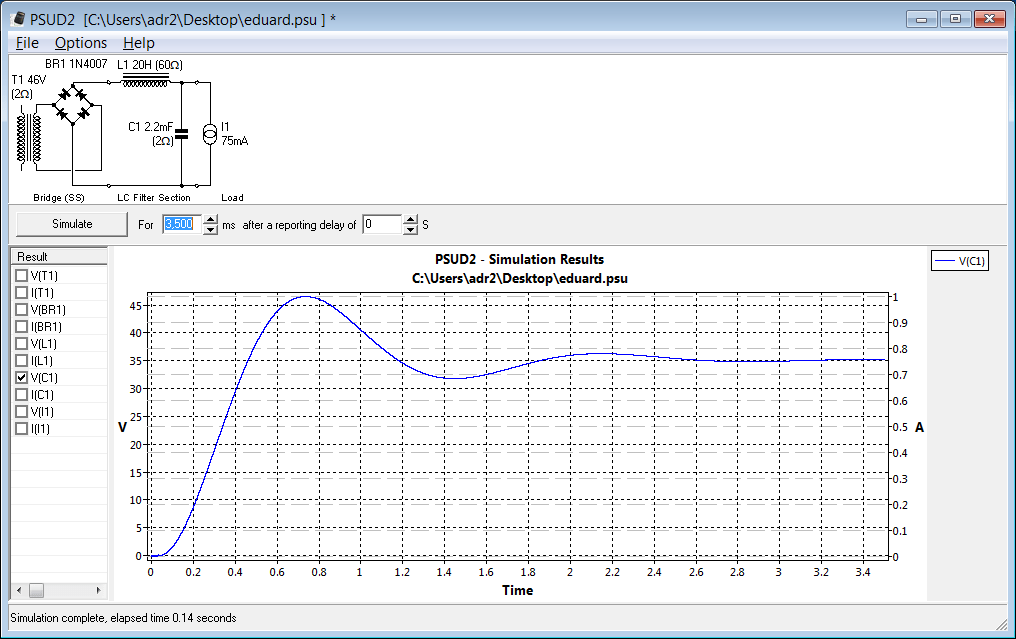Enable the I(C1) result checkbox

tap(21, 394)
